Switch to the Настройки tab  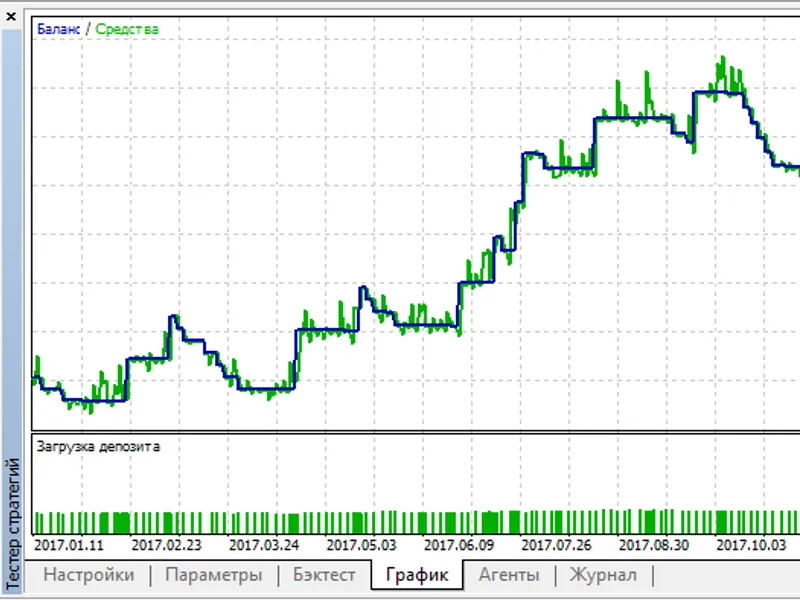coord(89,575)
